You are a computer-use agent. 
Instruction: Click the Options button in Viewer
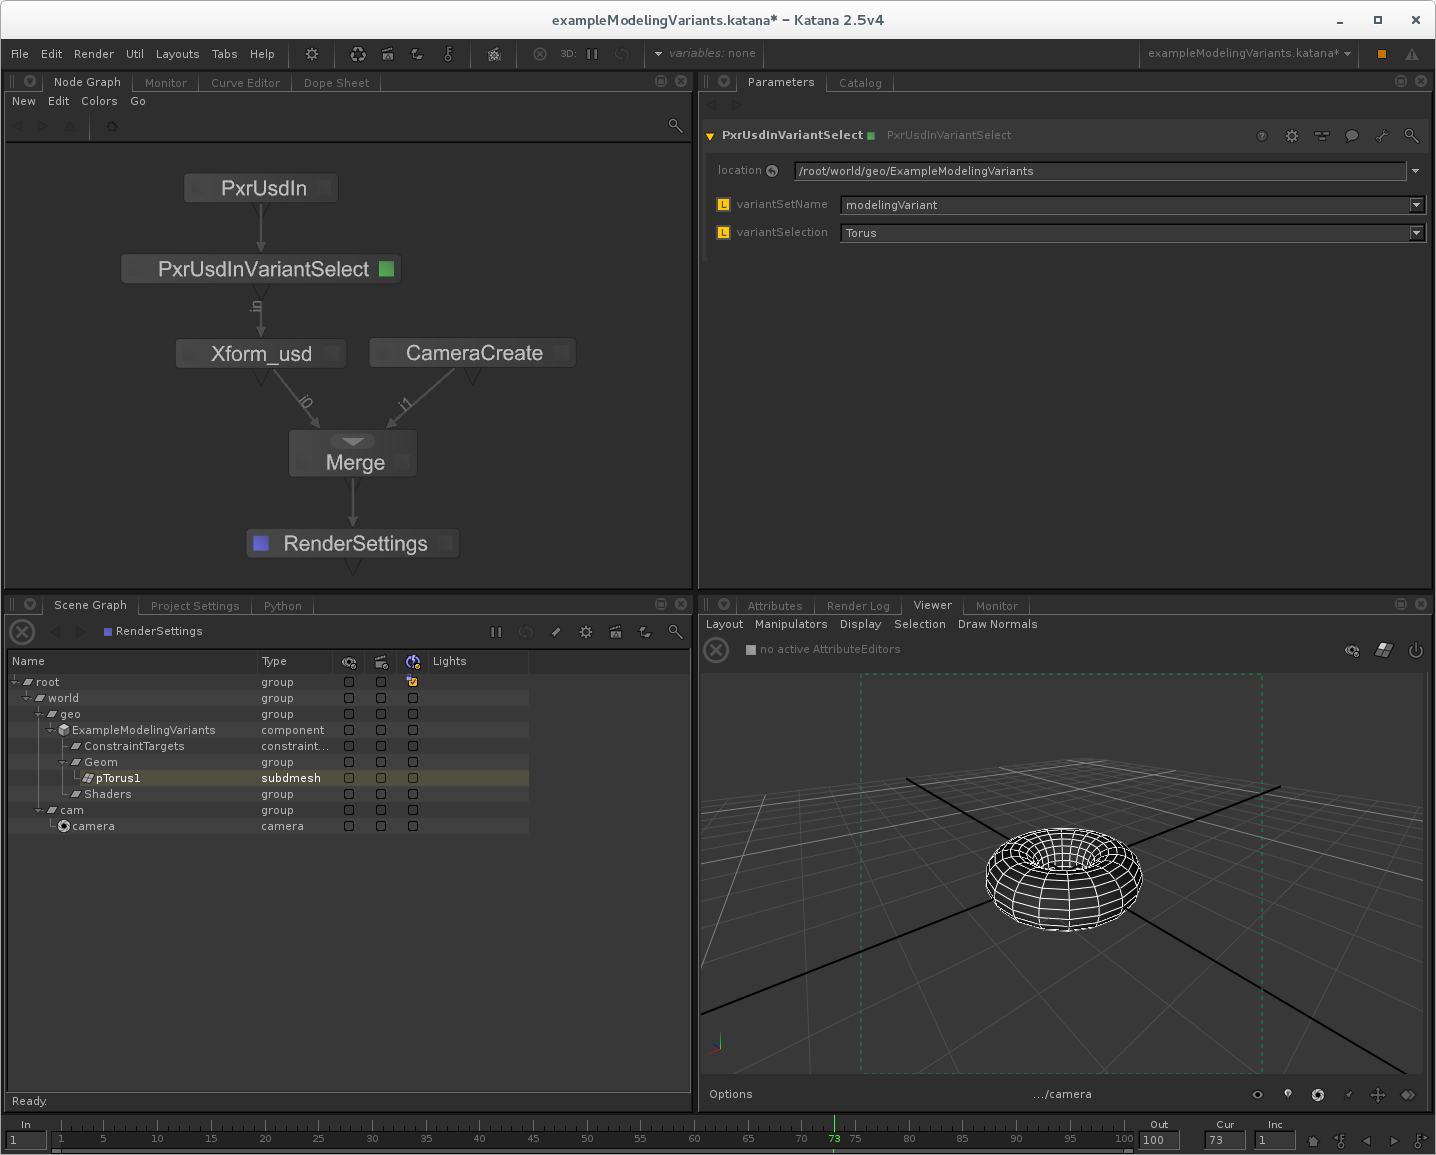point(730,1094)
